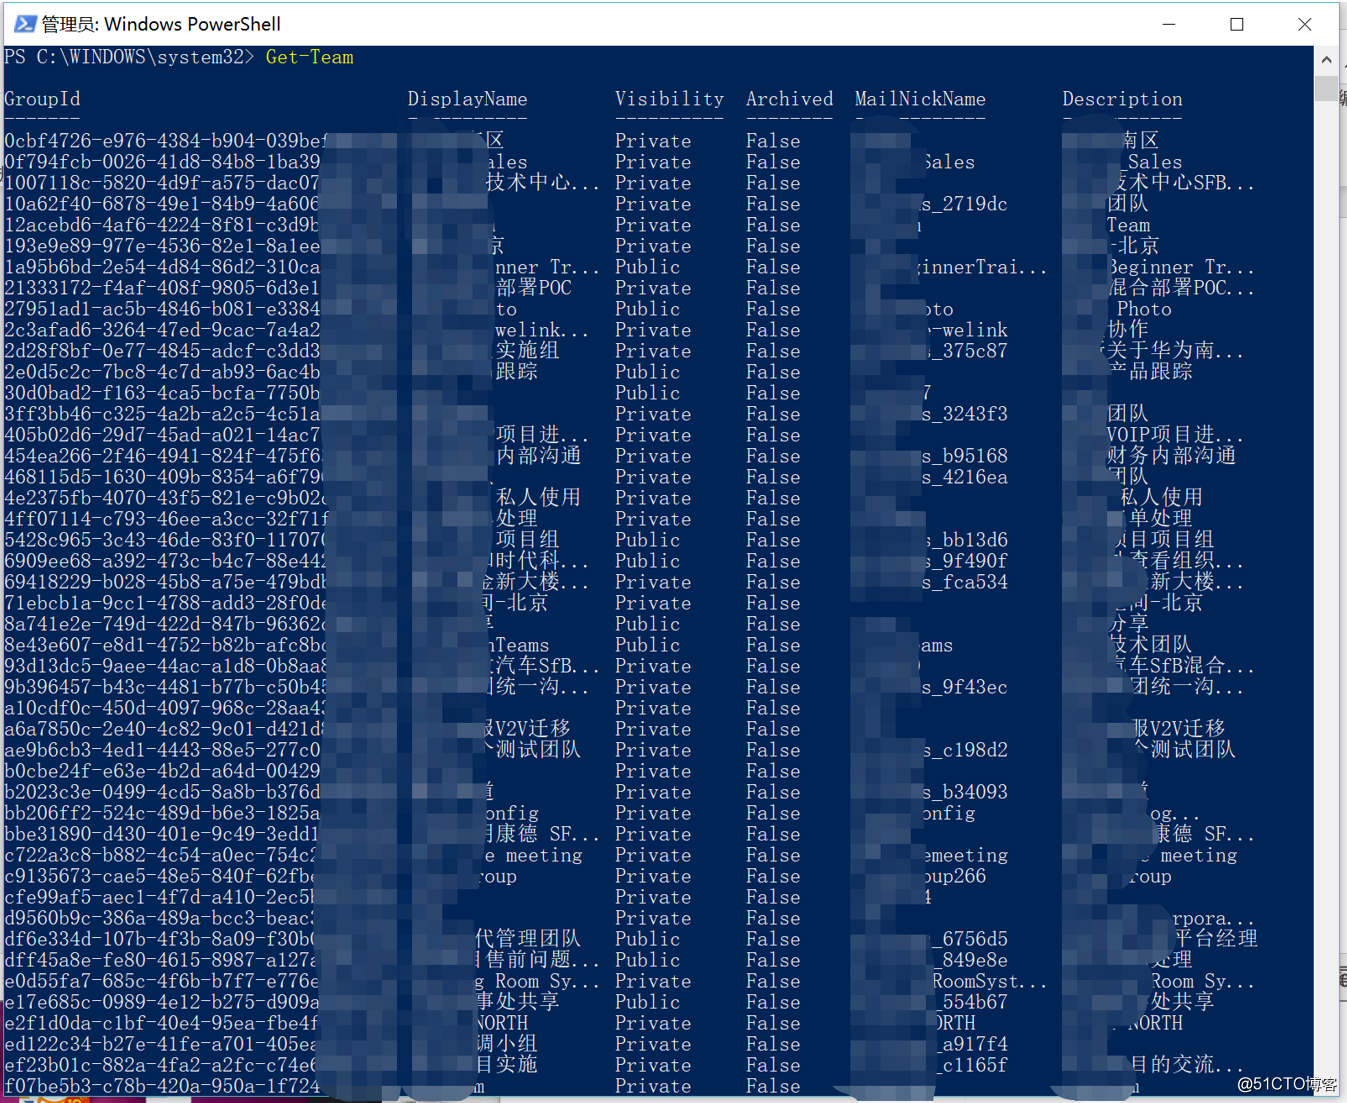Click the MailNickName 's_fca534'
1347x1103 pixels.
pyautogui.click(x=964, y=582)
